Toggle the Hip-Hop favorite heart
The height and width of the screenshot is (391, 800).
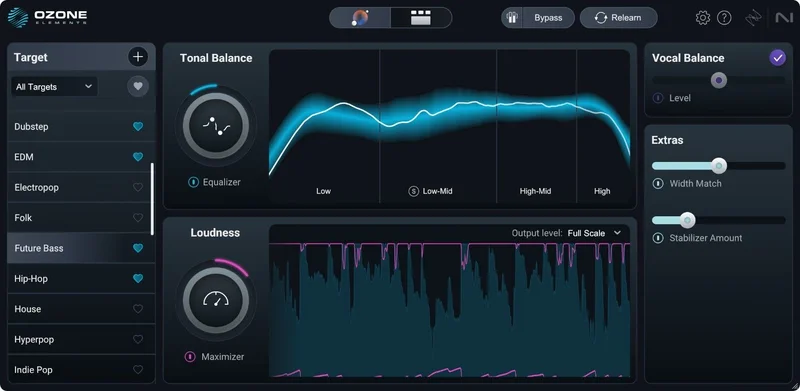[x=138, y=279]
